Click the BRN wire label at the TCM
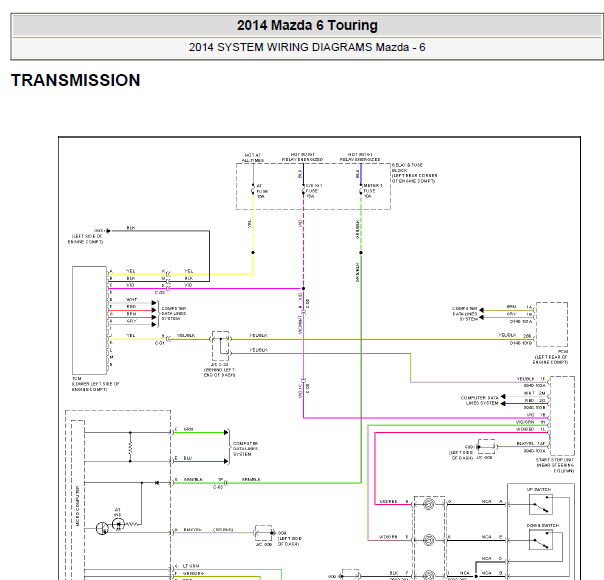 131,314
